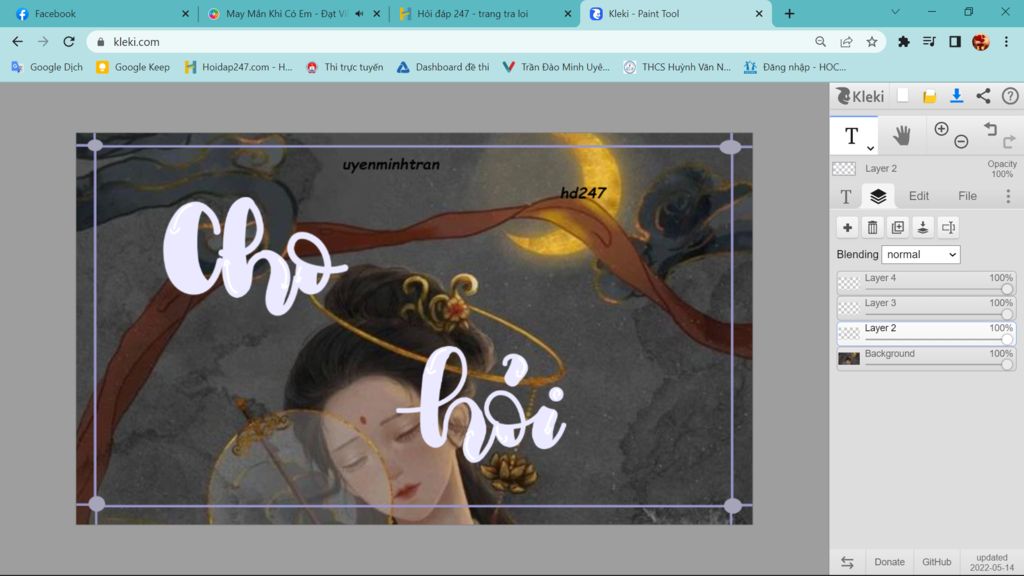The width and height of the screenshot is (1024, 576).
Task: Swap the panel side with arrows icon
Action: click(x=847, y=562)
